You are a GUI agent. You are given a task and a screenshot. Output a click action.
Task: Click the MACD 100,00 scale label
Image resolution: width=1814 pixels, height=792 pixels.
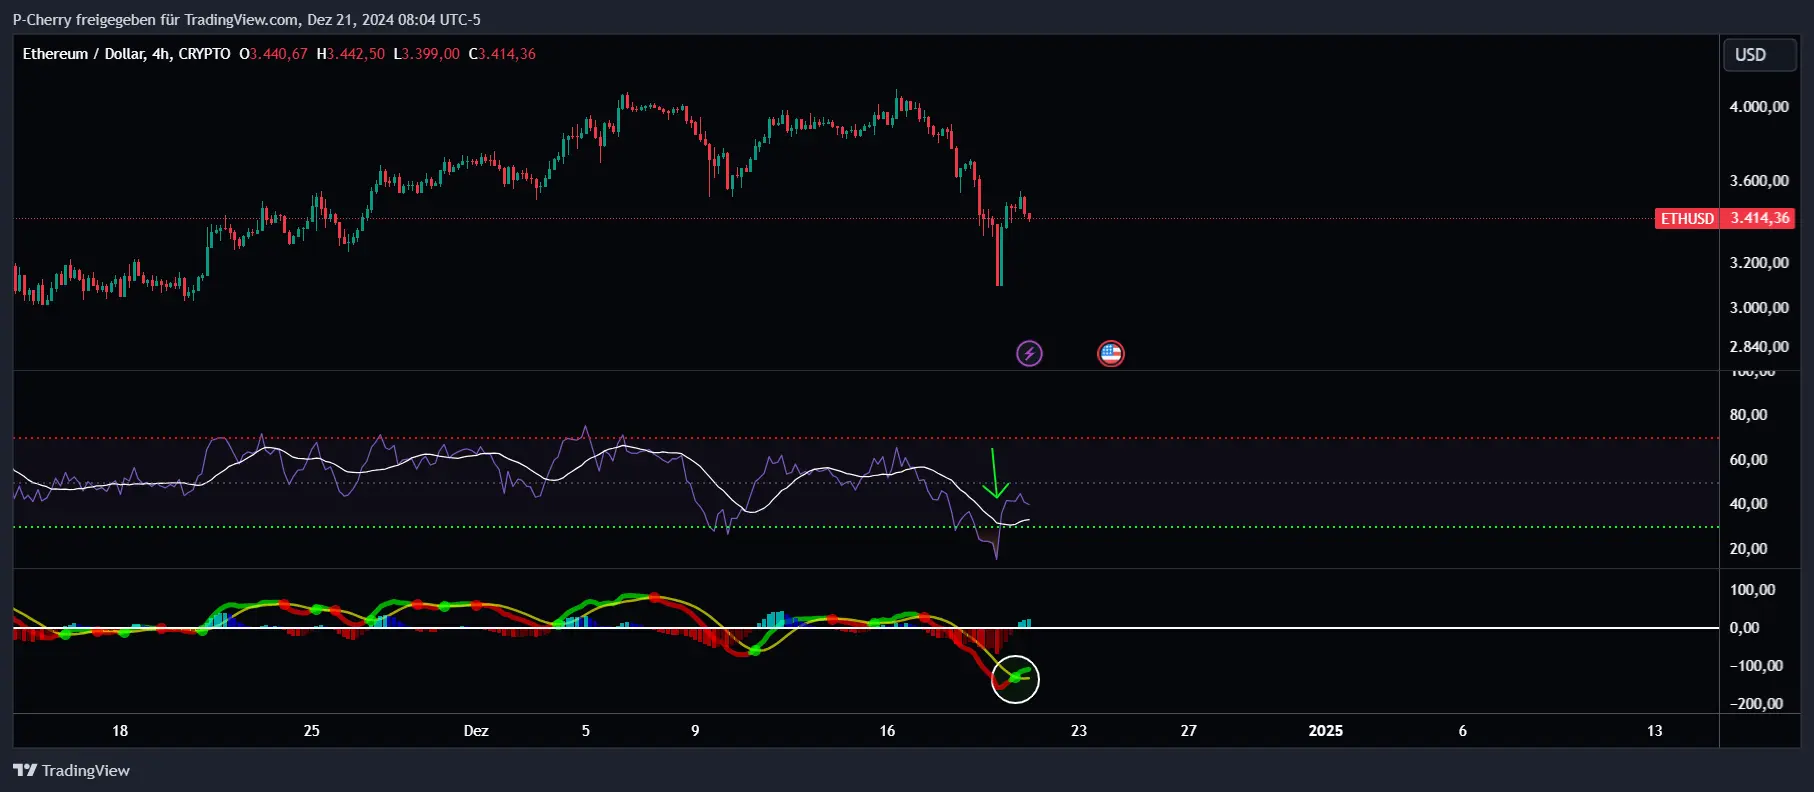1753,590
